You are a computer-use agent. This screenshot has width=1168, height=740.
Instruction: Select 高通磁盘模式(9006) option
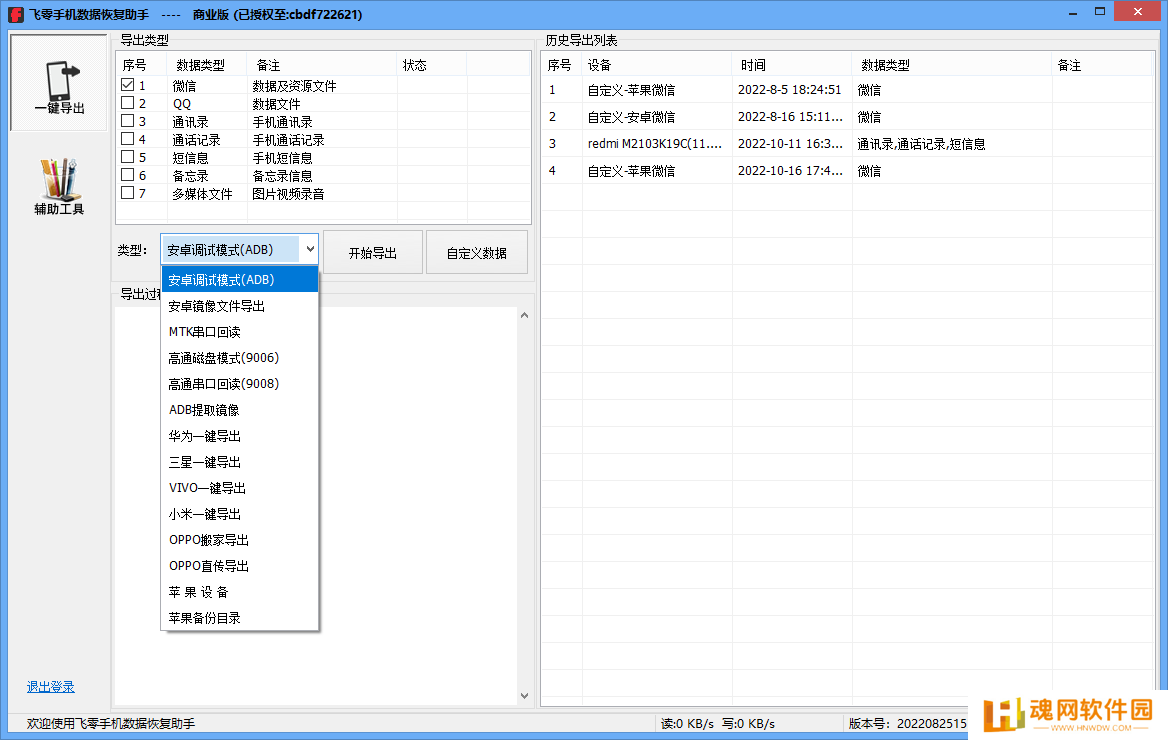240,358
